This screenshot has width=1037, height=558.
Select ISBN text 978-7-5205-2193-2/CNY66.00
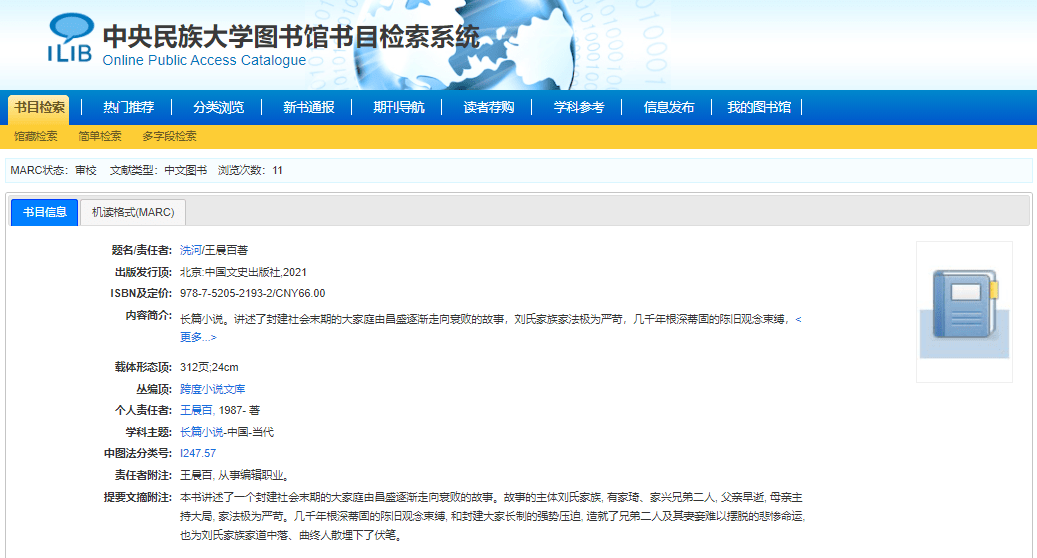click(253, 293)
